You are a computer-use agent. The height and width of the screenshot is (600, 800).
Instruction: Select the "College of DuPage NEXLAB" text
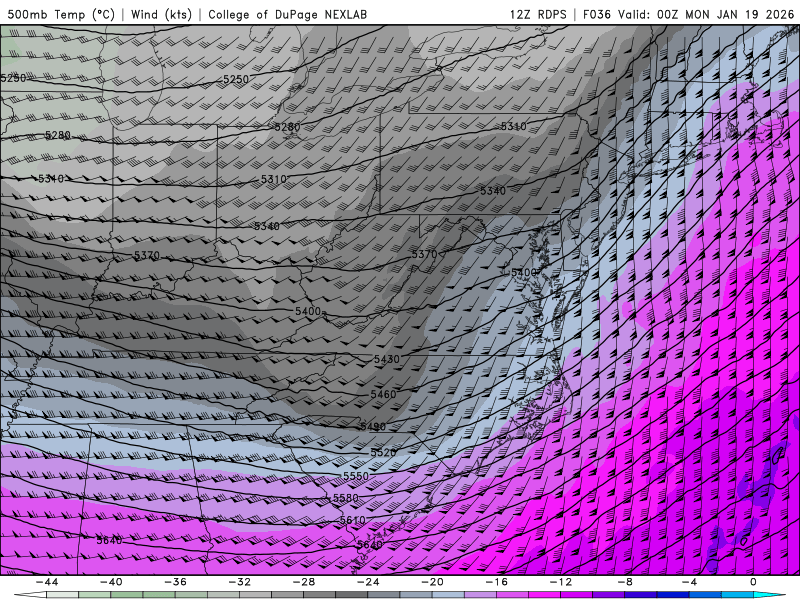[287, 14]
